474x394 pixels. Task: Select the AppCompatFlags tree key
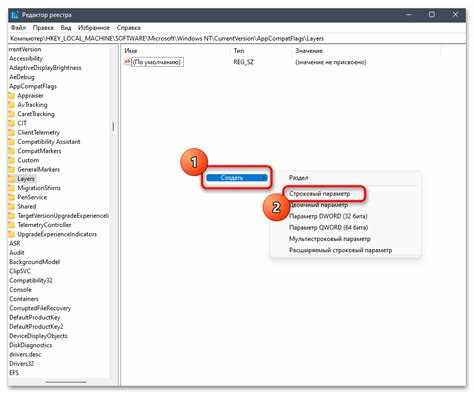pyautogui.click(x=33, y=86)
